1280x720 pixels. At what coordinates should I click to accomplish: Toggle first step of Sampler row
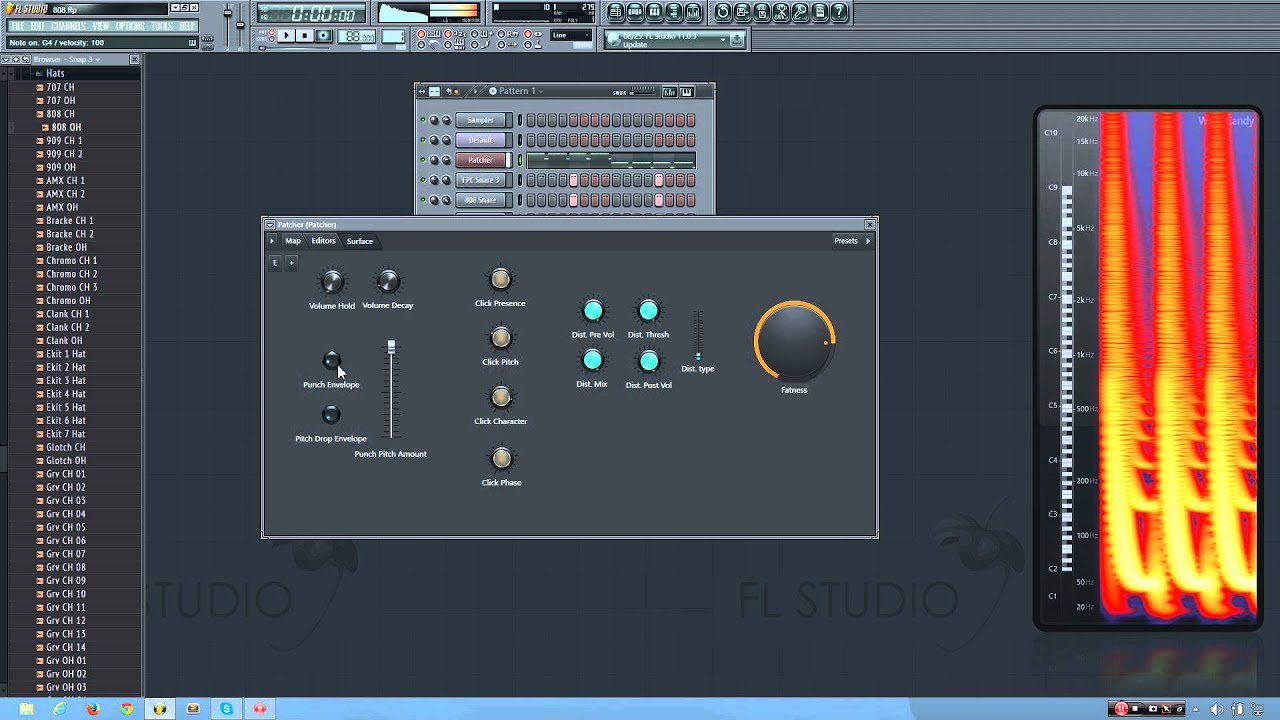pos(531,120)
